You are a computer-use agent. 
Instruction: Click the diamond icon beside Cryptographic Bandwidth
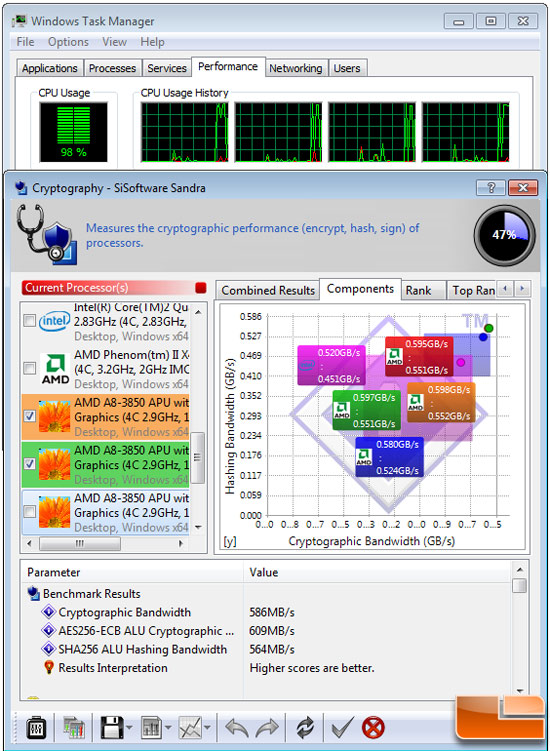pyautogui.click(x=48, y=612)
